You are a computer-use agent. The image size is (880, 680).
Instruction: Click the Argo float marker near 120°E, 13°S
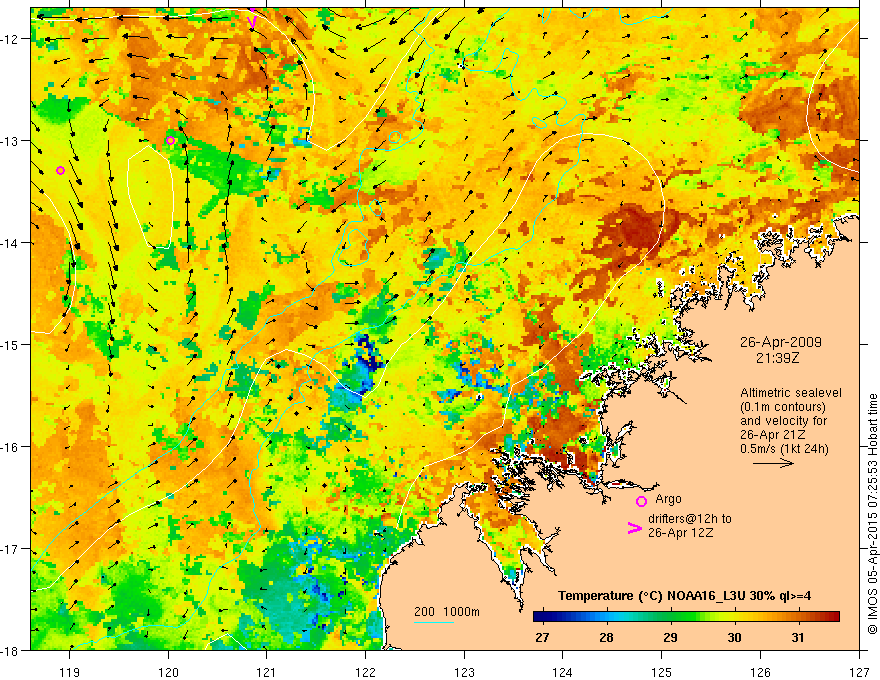pyautogui.click(x=171, y=140)
